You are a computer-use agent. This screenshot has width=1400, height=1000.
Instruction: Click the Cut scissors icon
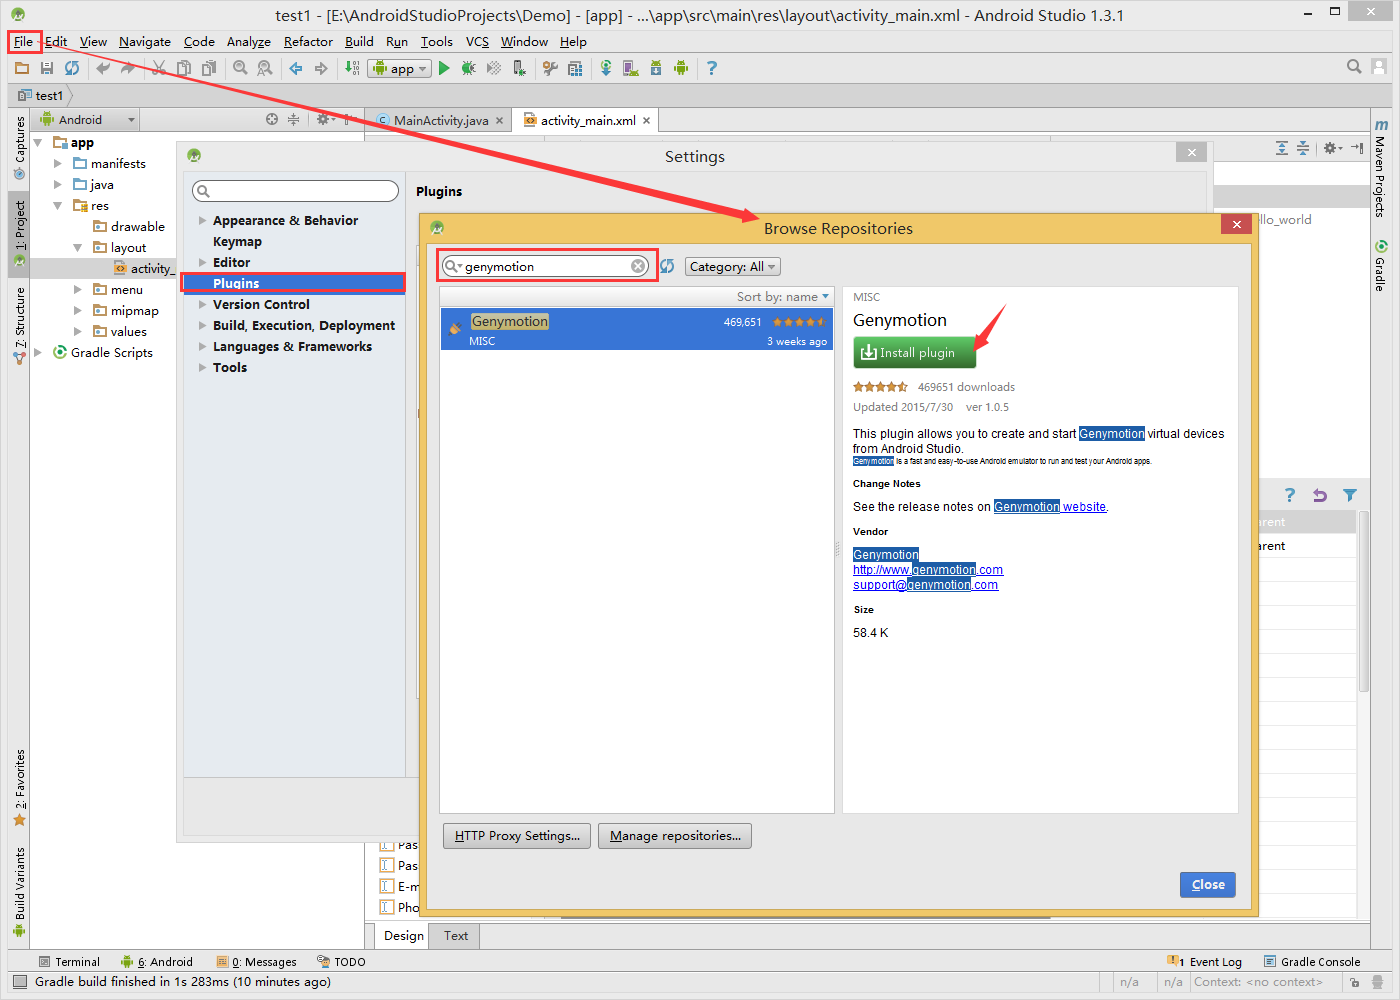[x=159, y=68]
